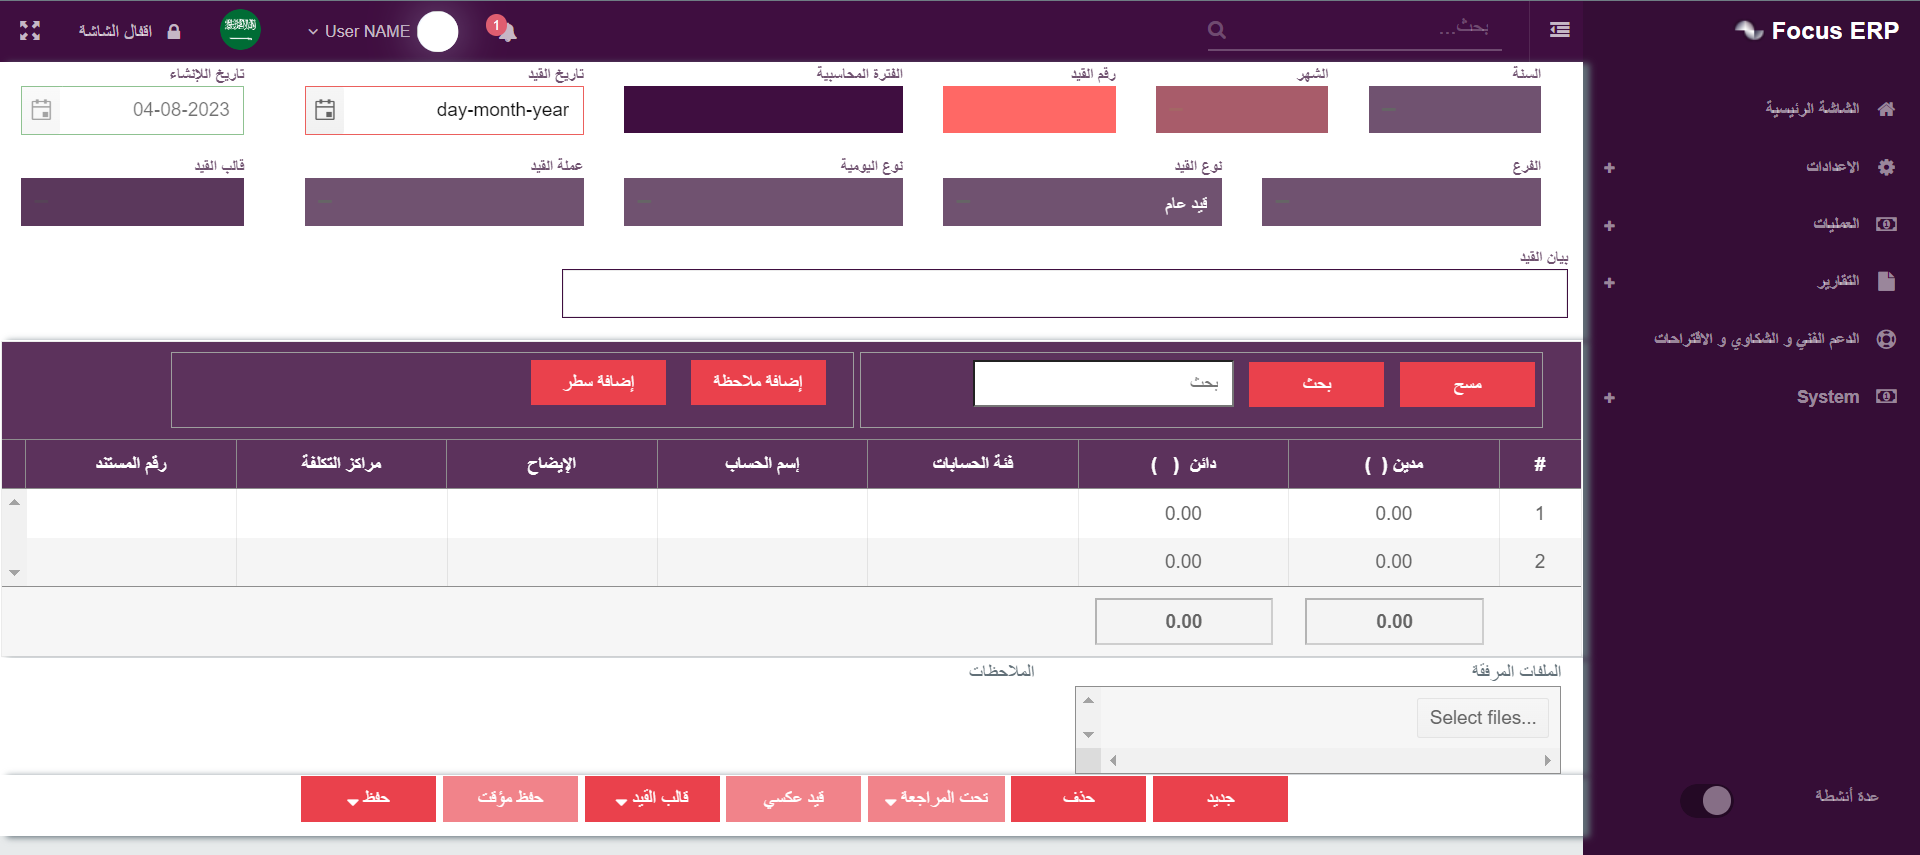Click the Saudi Arabia flag language icon

[x=240, y=30]
